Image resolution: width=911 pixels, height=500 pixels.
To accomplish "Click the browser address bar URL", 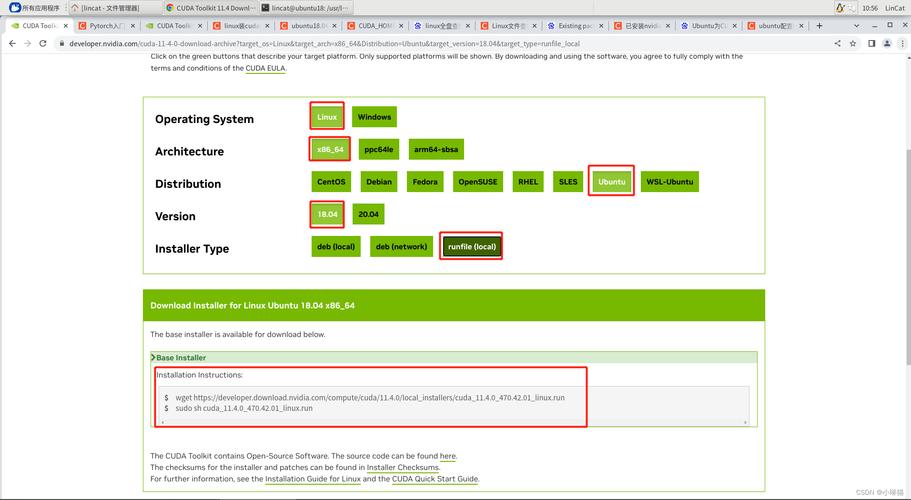I will coord(324,44).
